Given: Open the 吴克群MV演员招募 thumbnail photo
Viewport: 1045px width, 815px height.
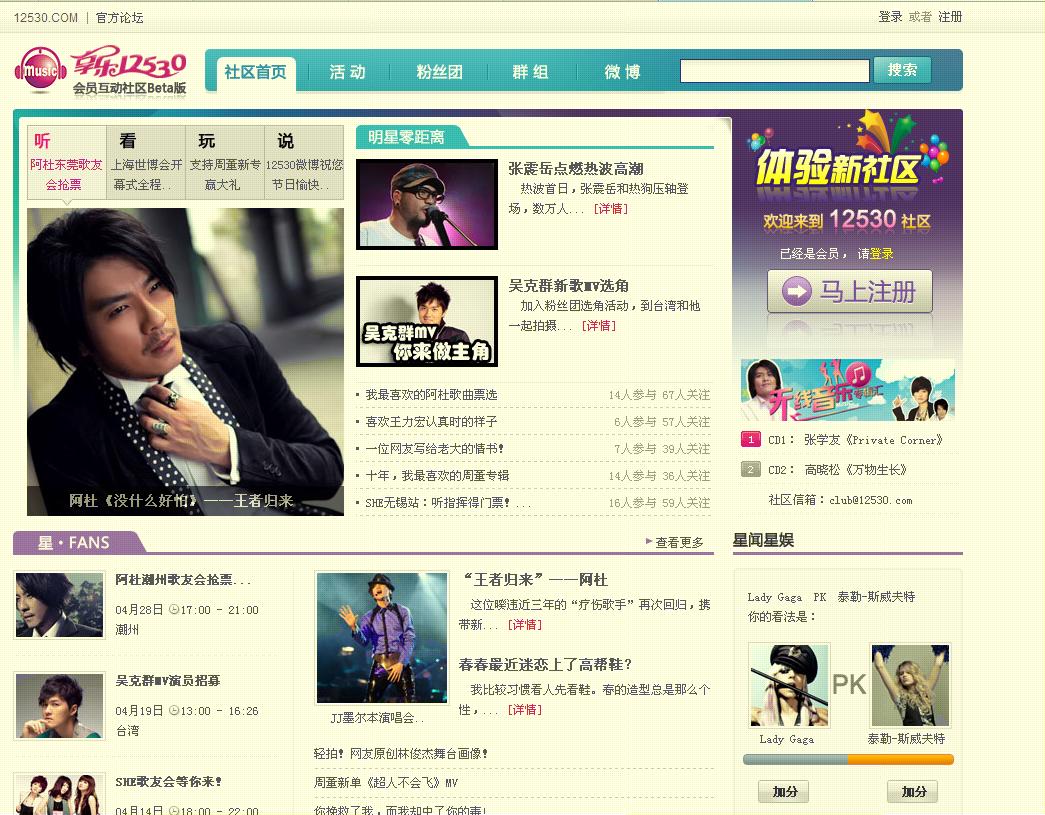Looking at the screenshot, I should [x=59, y=706].
